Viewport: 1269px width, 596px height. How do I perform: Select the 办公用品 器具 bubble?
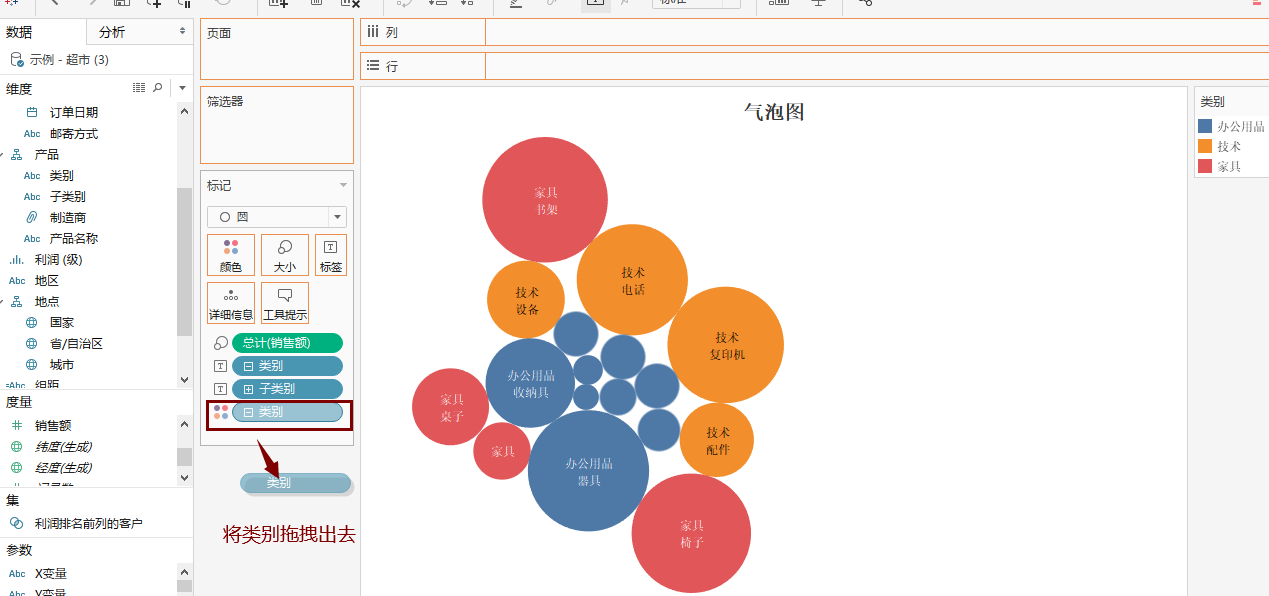click(588, 471)
